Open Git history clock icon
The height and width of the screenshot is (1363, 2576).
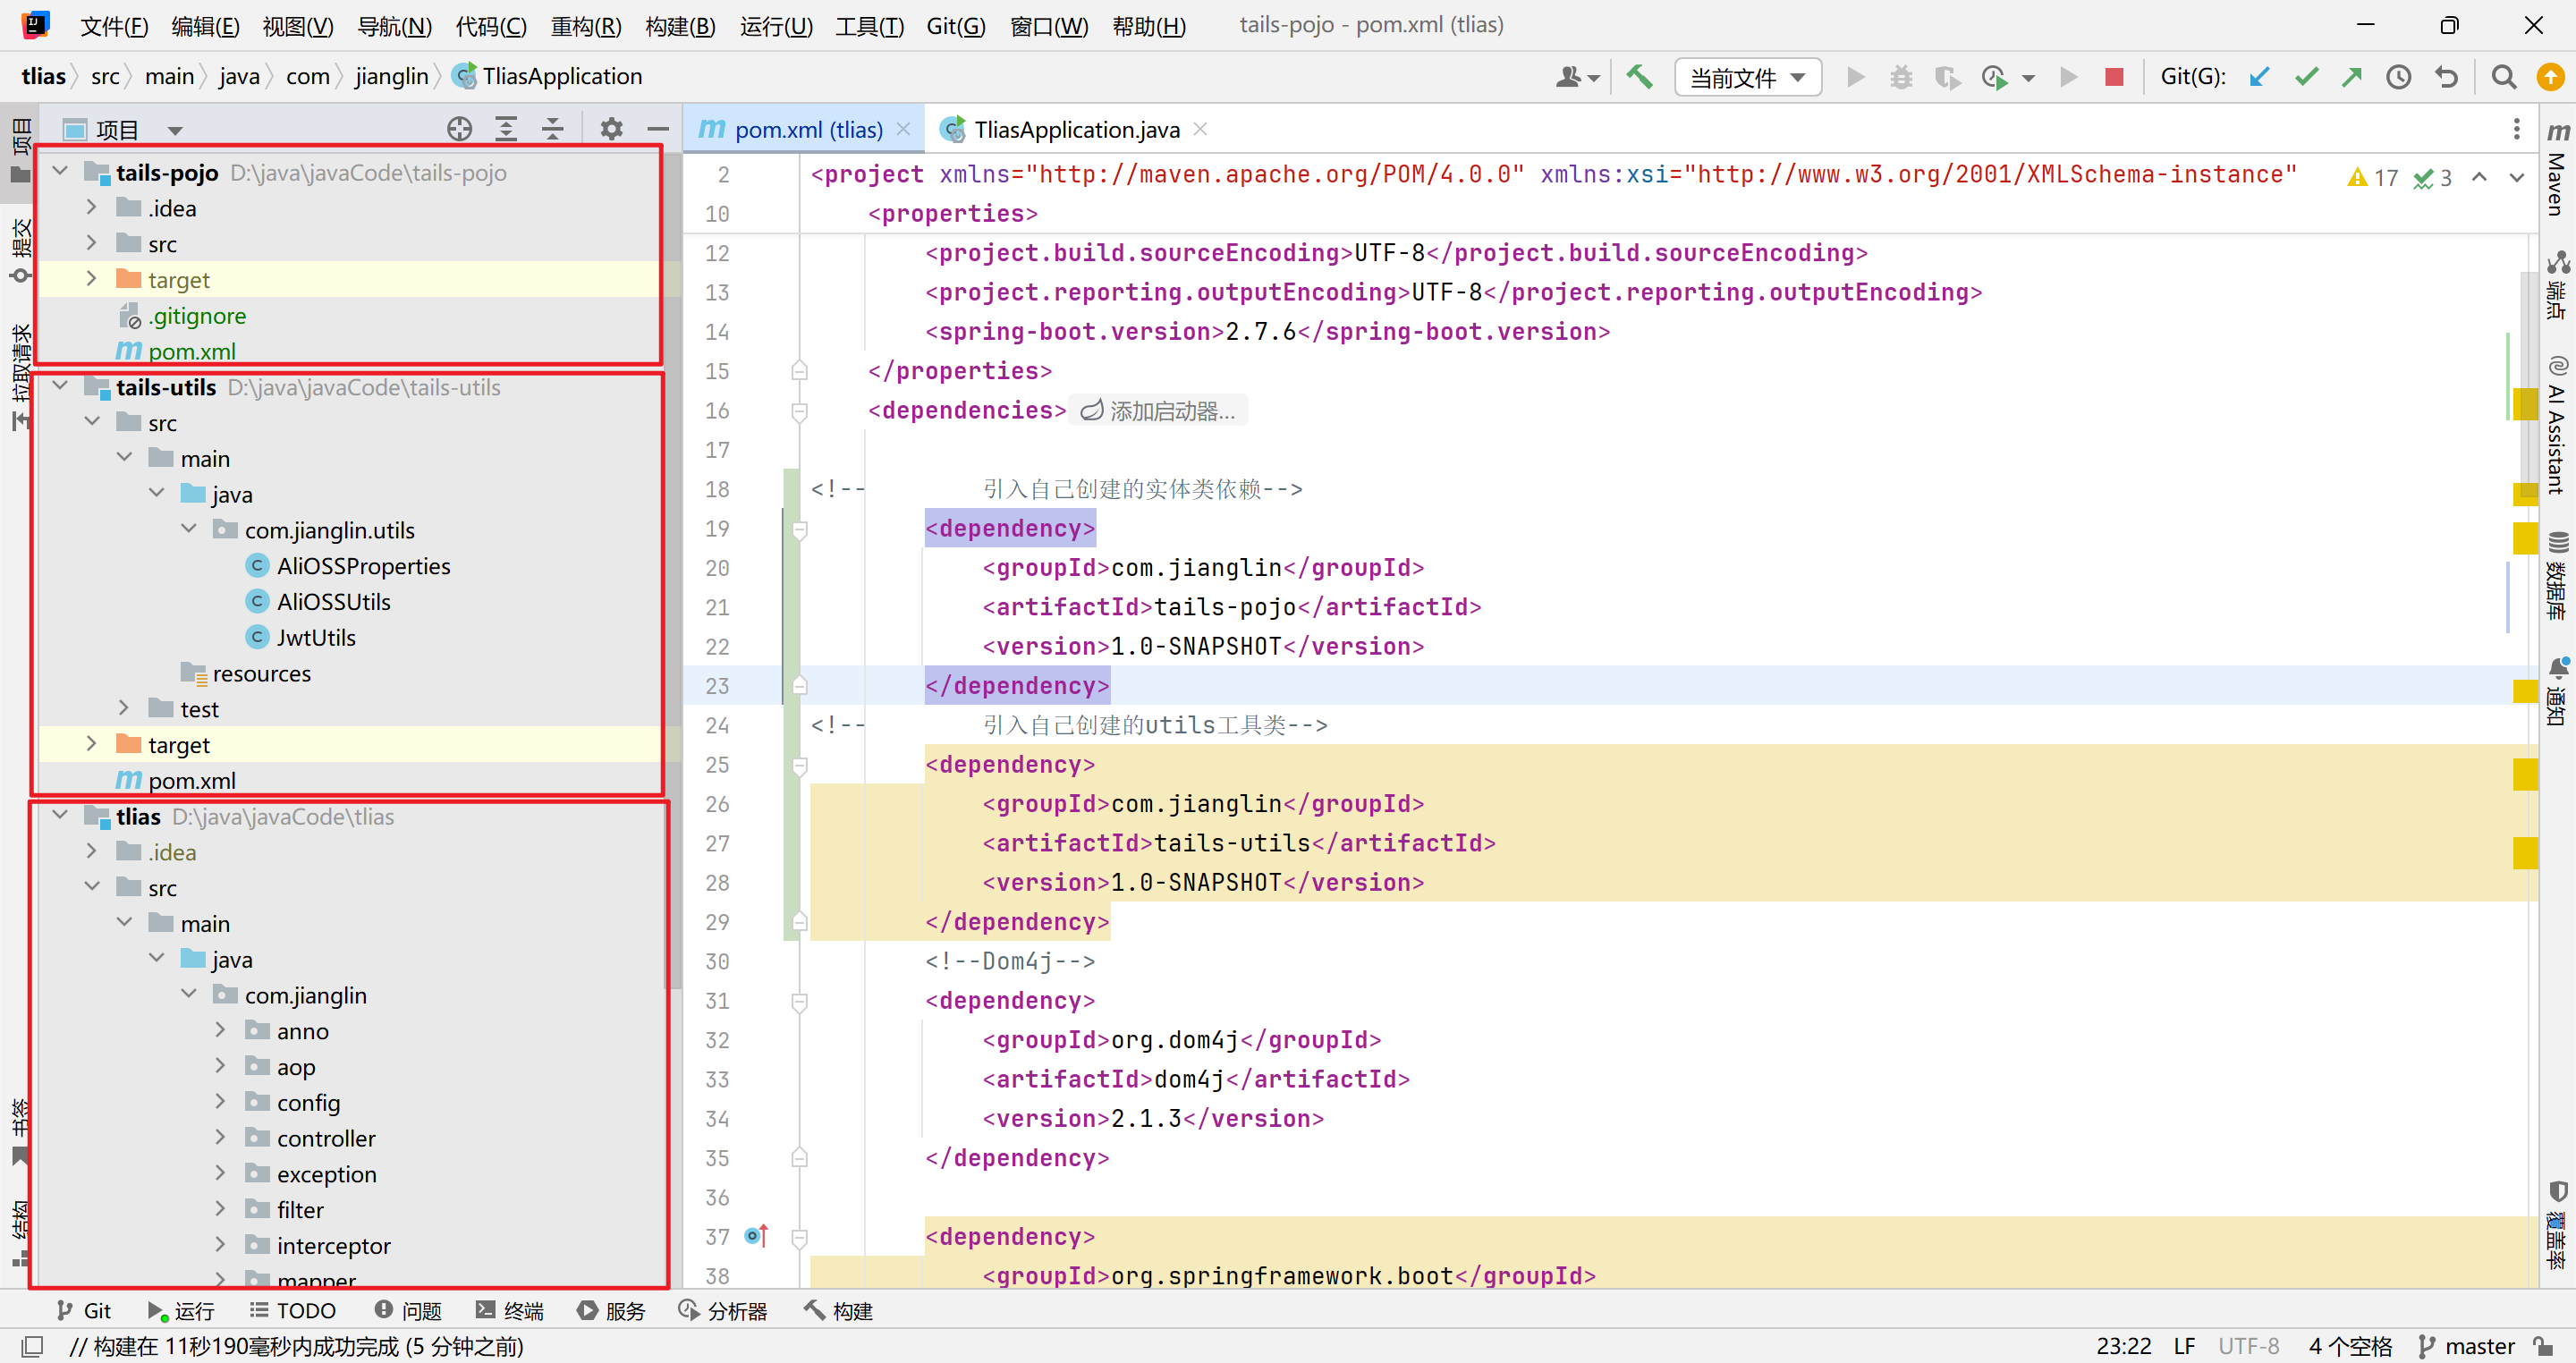(x=2399, y=77)
